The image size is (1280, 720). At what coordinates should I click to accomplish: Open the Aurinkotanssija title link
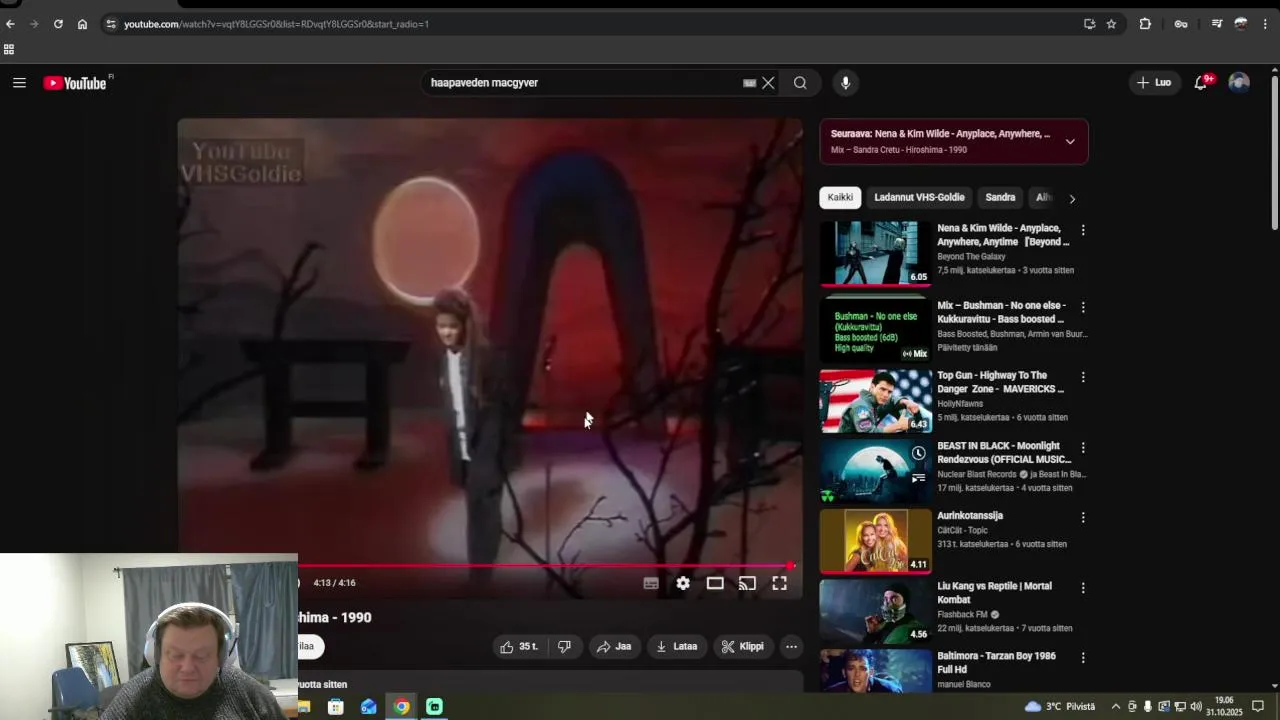(970, 516)
